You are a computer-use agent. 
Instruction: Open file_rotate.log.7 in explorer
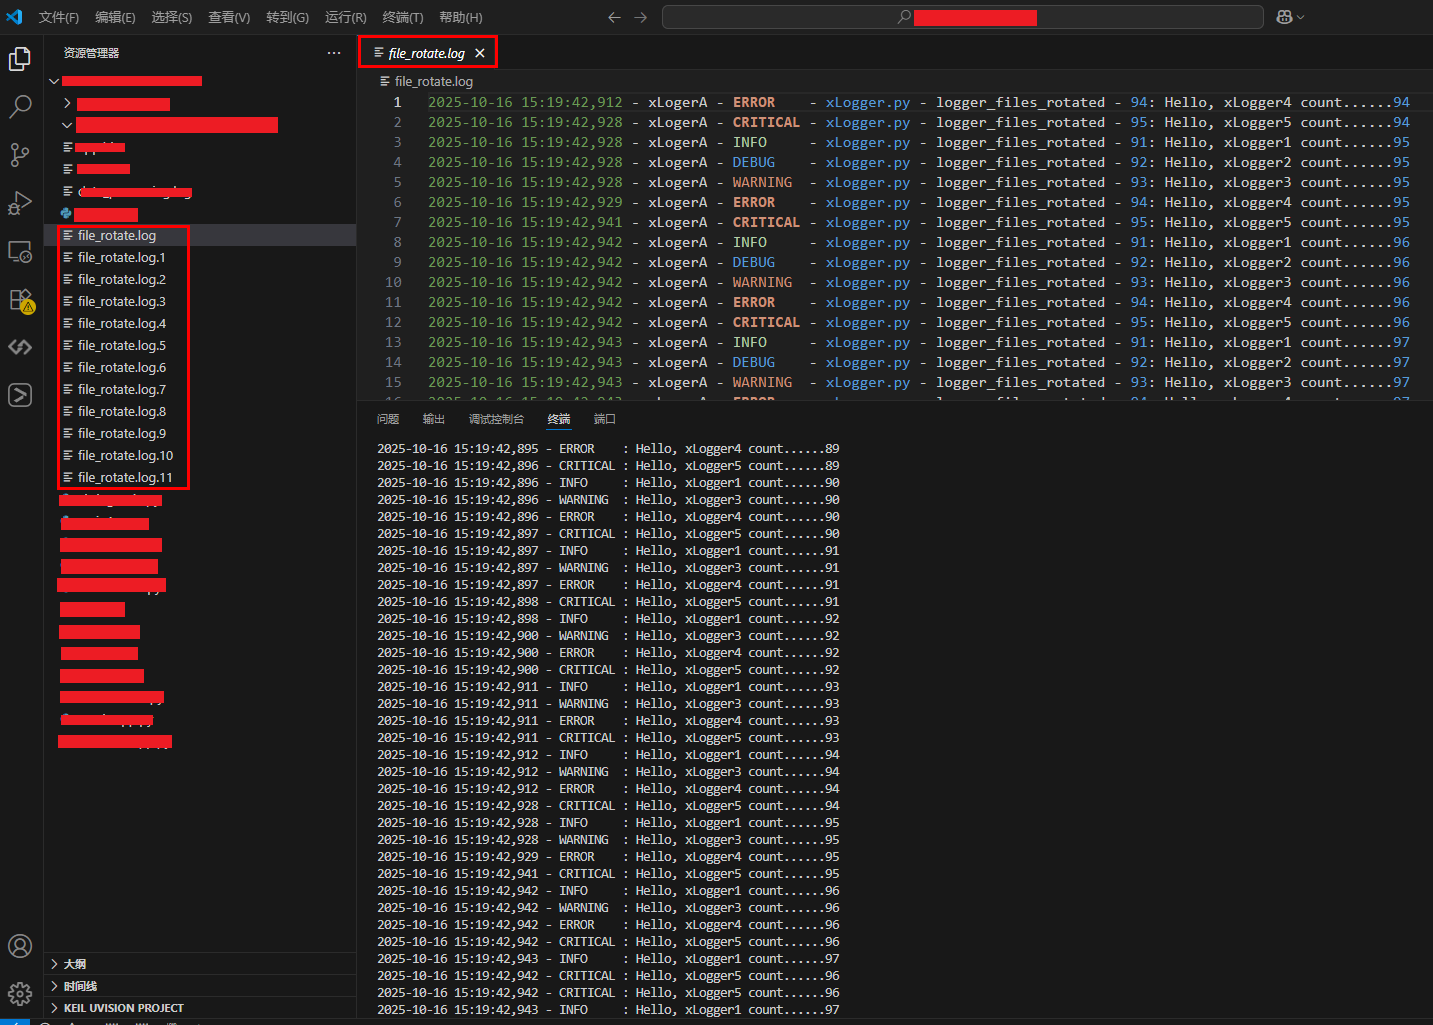[200, 389]
